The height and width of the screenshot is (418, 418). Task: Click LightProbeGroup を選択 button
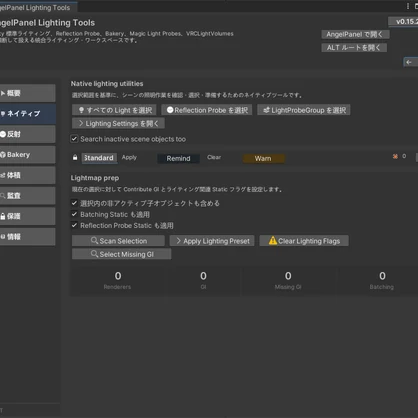304,110
